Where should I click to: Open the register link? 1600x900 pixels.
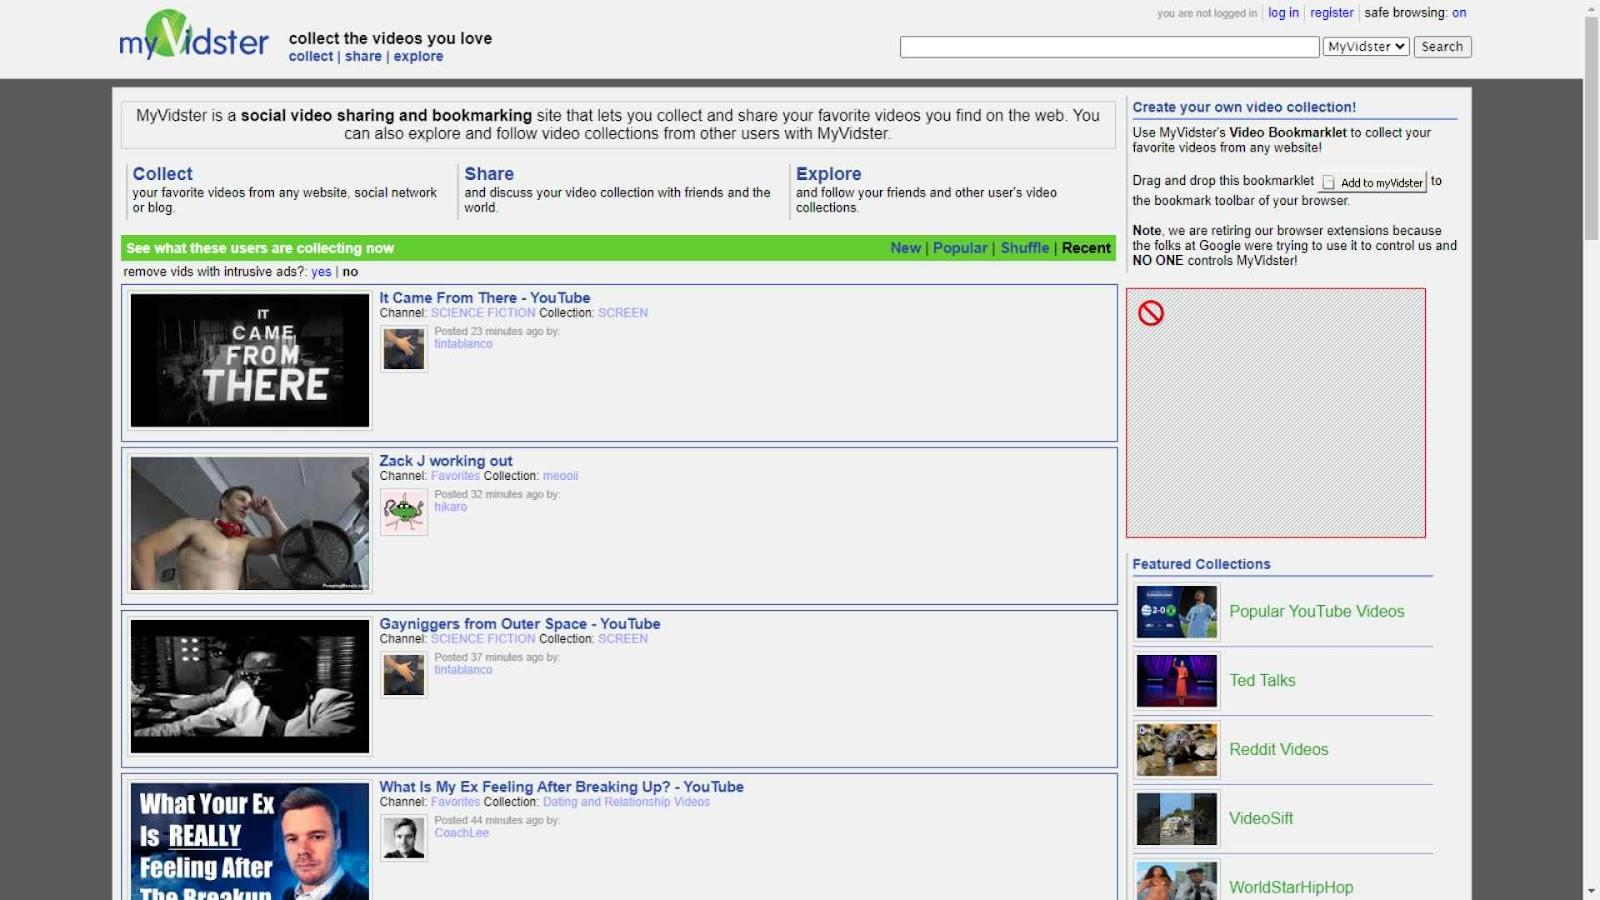[1331, 13]
